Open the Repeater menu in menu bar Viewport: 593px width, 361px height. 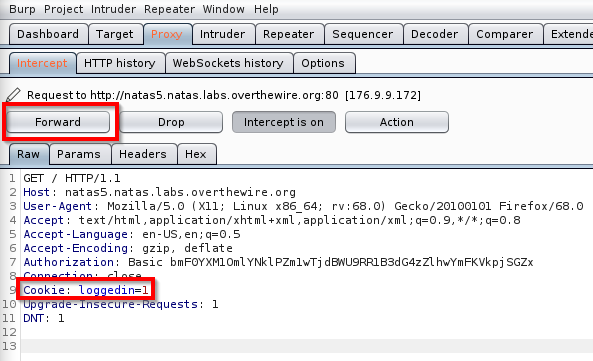pyautogui.click(x=169, y=9)
